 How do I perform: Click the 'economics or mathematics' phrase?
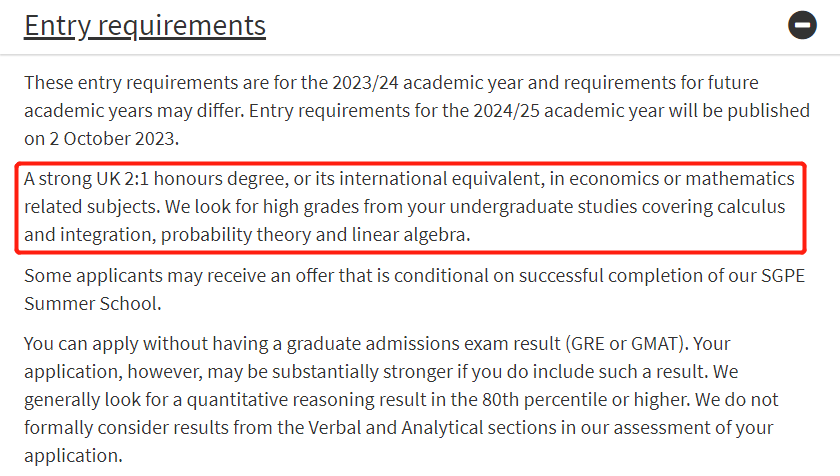[681, 178]
